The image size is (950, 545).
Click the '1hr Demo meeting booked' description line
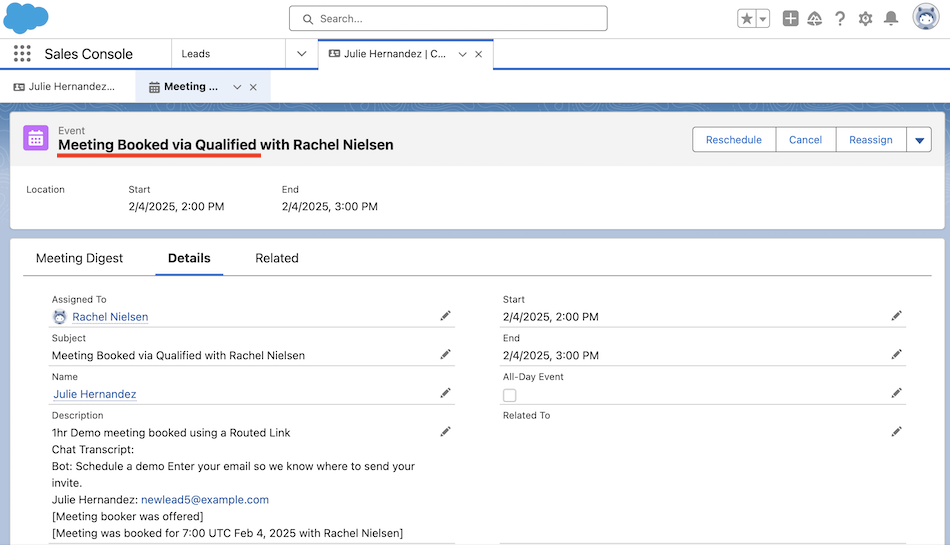coord(171,433)
